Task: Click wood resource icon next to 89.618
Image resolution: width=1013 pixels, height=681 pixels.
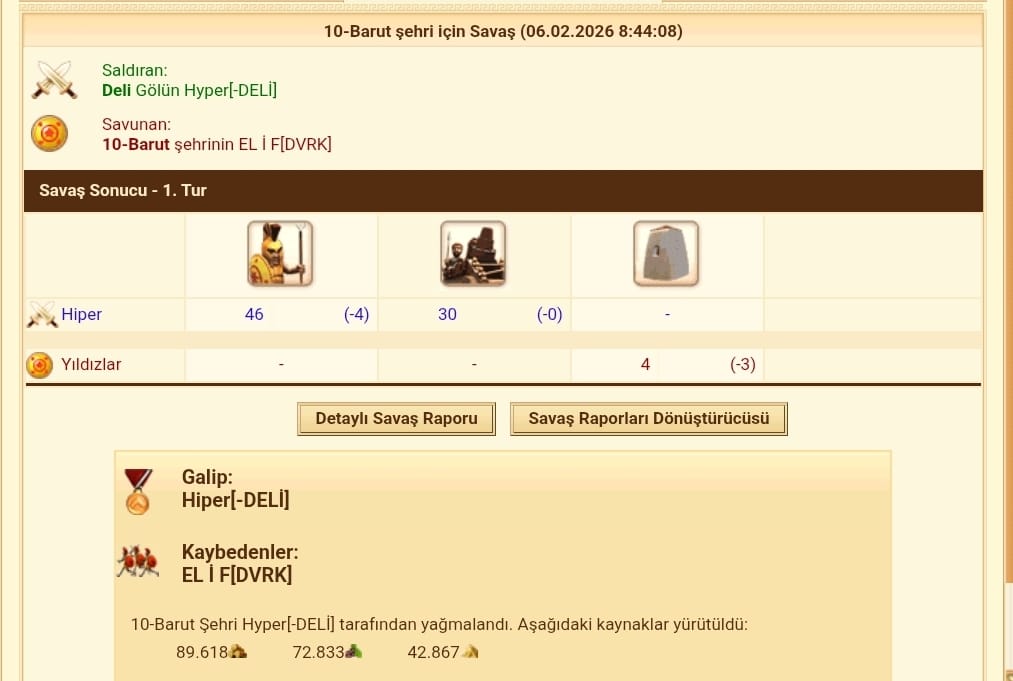Action: tap(238, 651)
